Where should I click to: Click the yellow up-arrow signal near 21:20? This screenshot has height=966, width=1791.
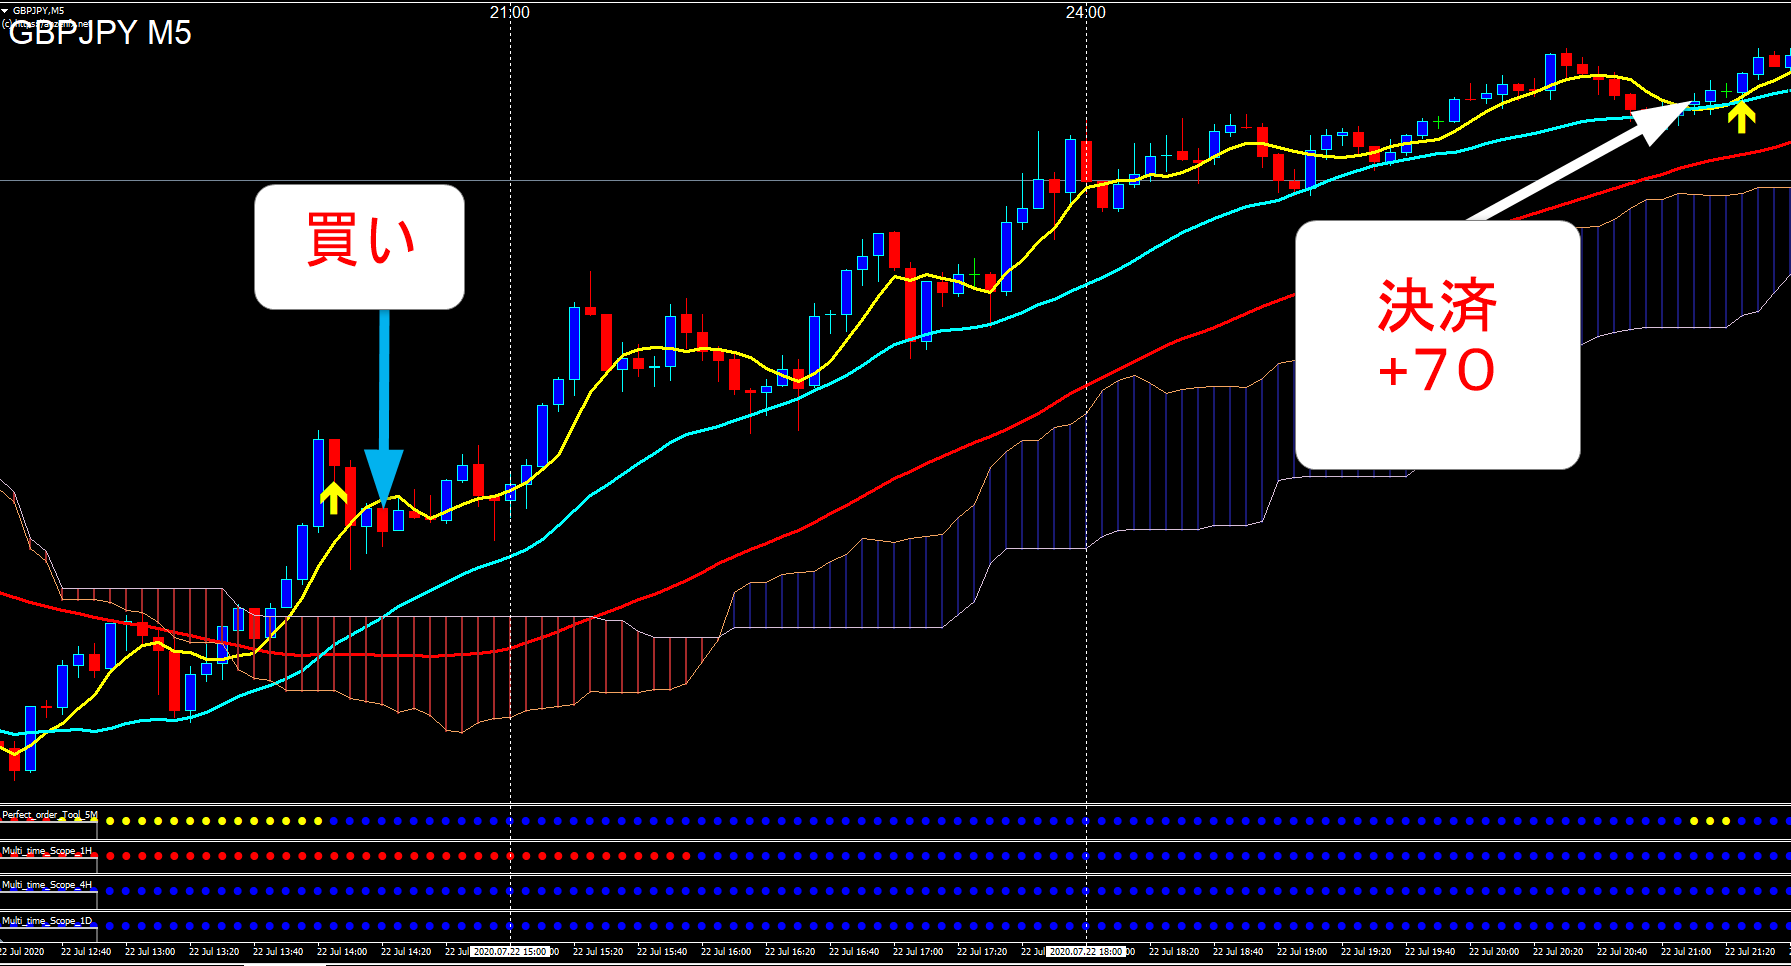point(1741,117)
